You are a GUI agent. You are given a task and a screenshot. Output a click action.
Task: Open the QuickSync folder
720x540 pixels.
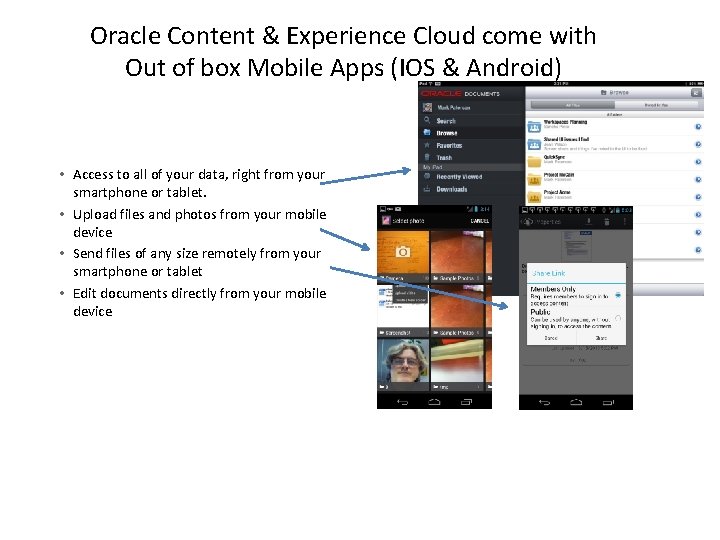click(614, 161)
